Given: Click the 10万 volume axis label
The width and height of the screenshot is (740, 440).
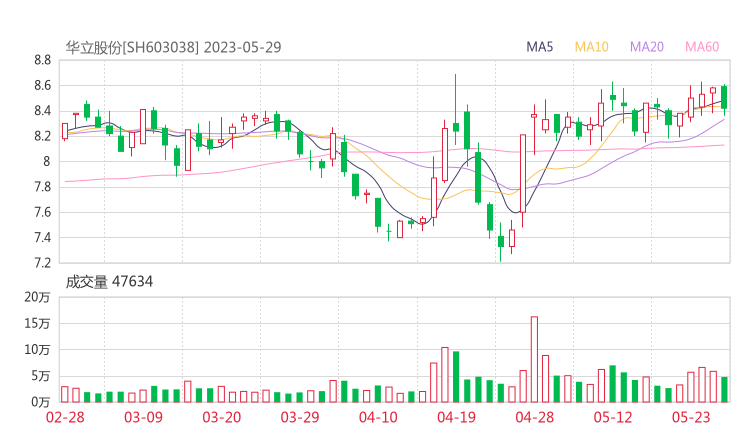Looking at the screenshot, I should tap(37, 350).
